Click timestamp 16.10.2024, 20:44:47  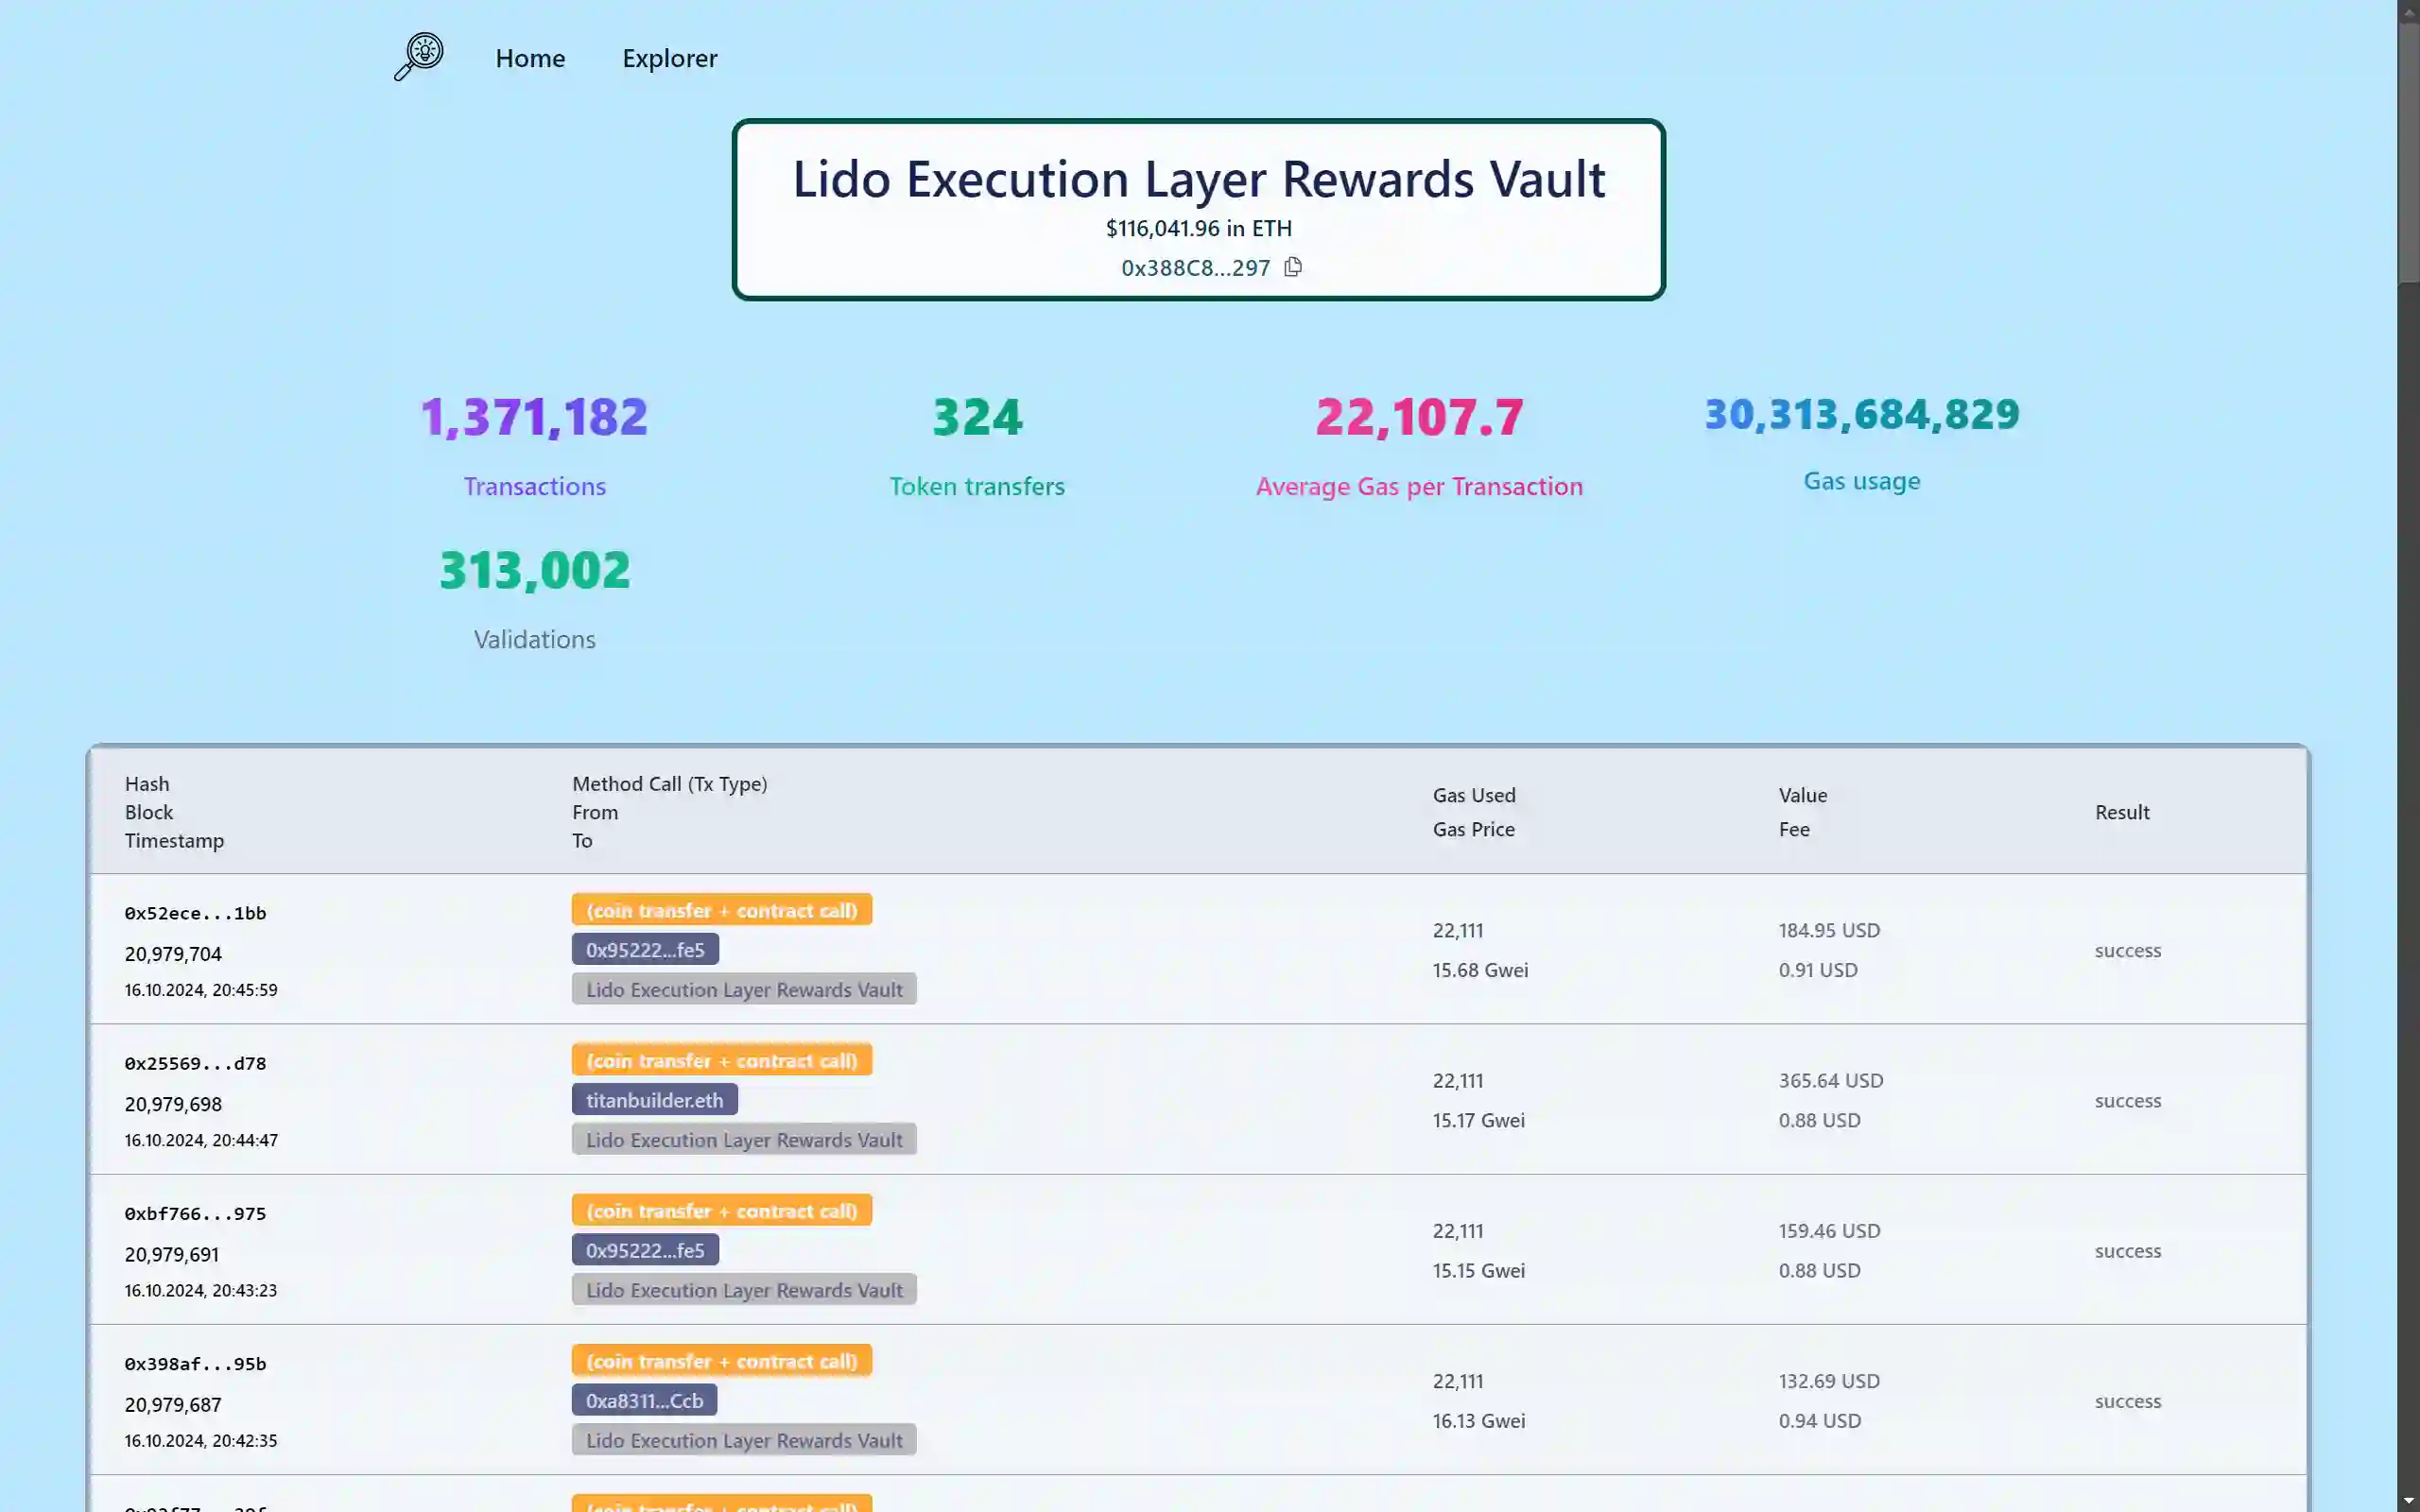[201, 1140]
